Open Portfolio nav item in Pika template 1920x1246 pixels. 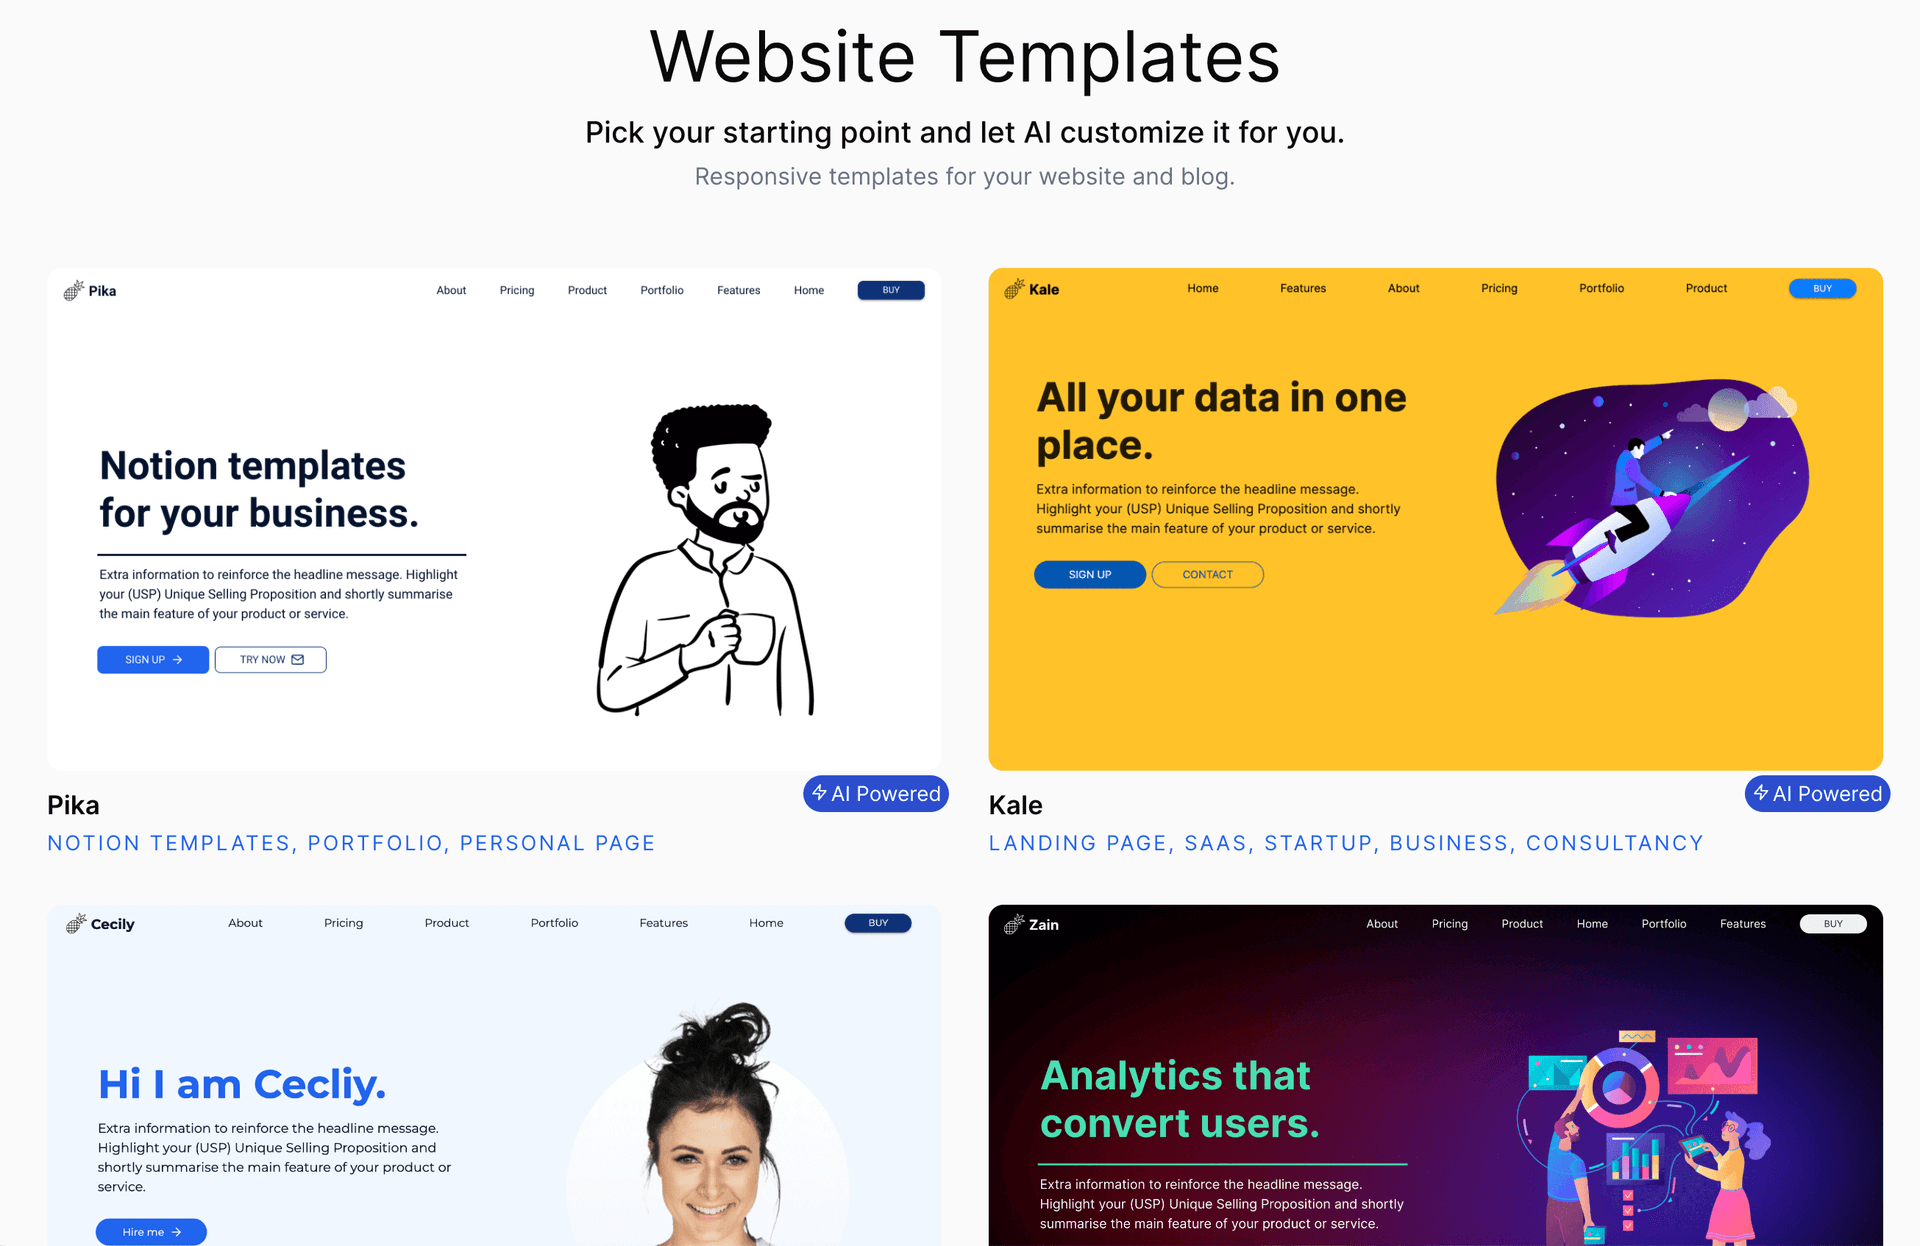point(661,291)
